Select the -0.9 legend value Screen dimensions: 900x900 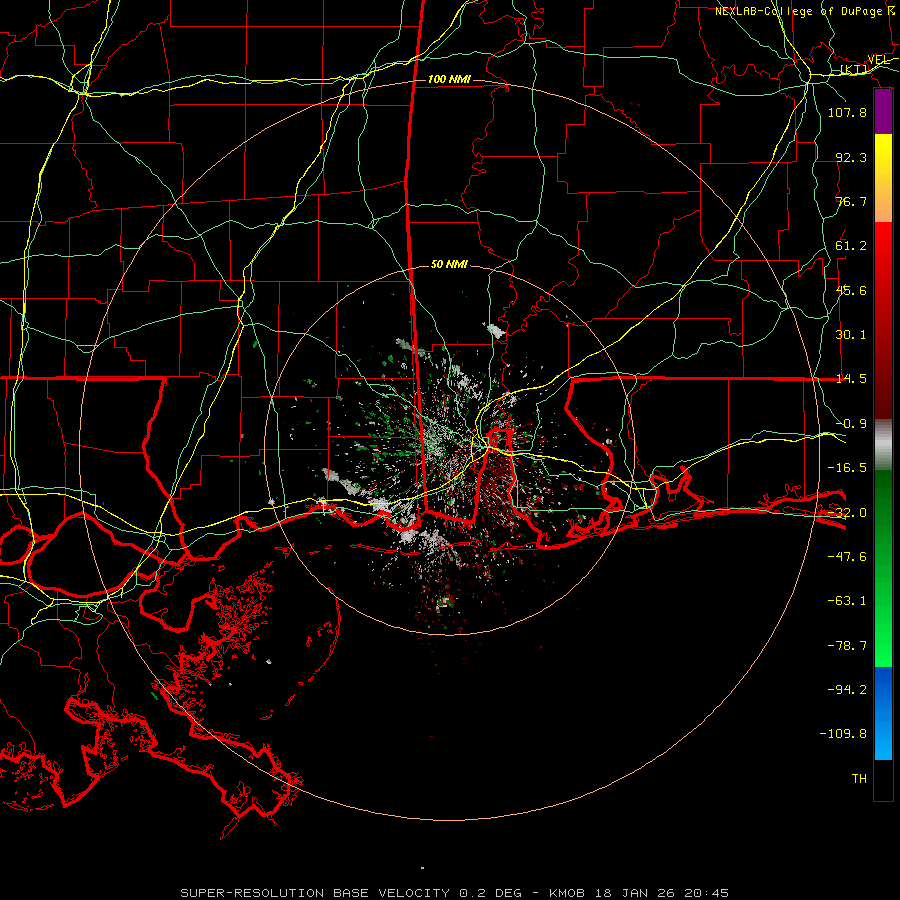click(x=851, y=424)
